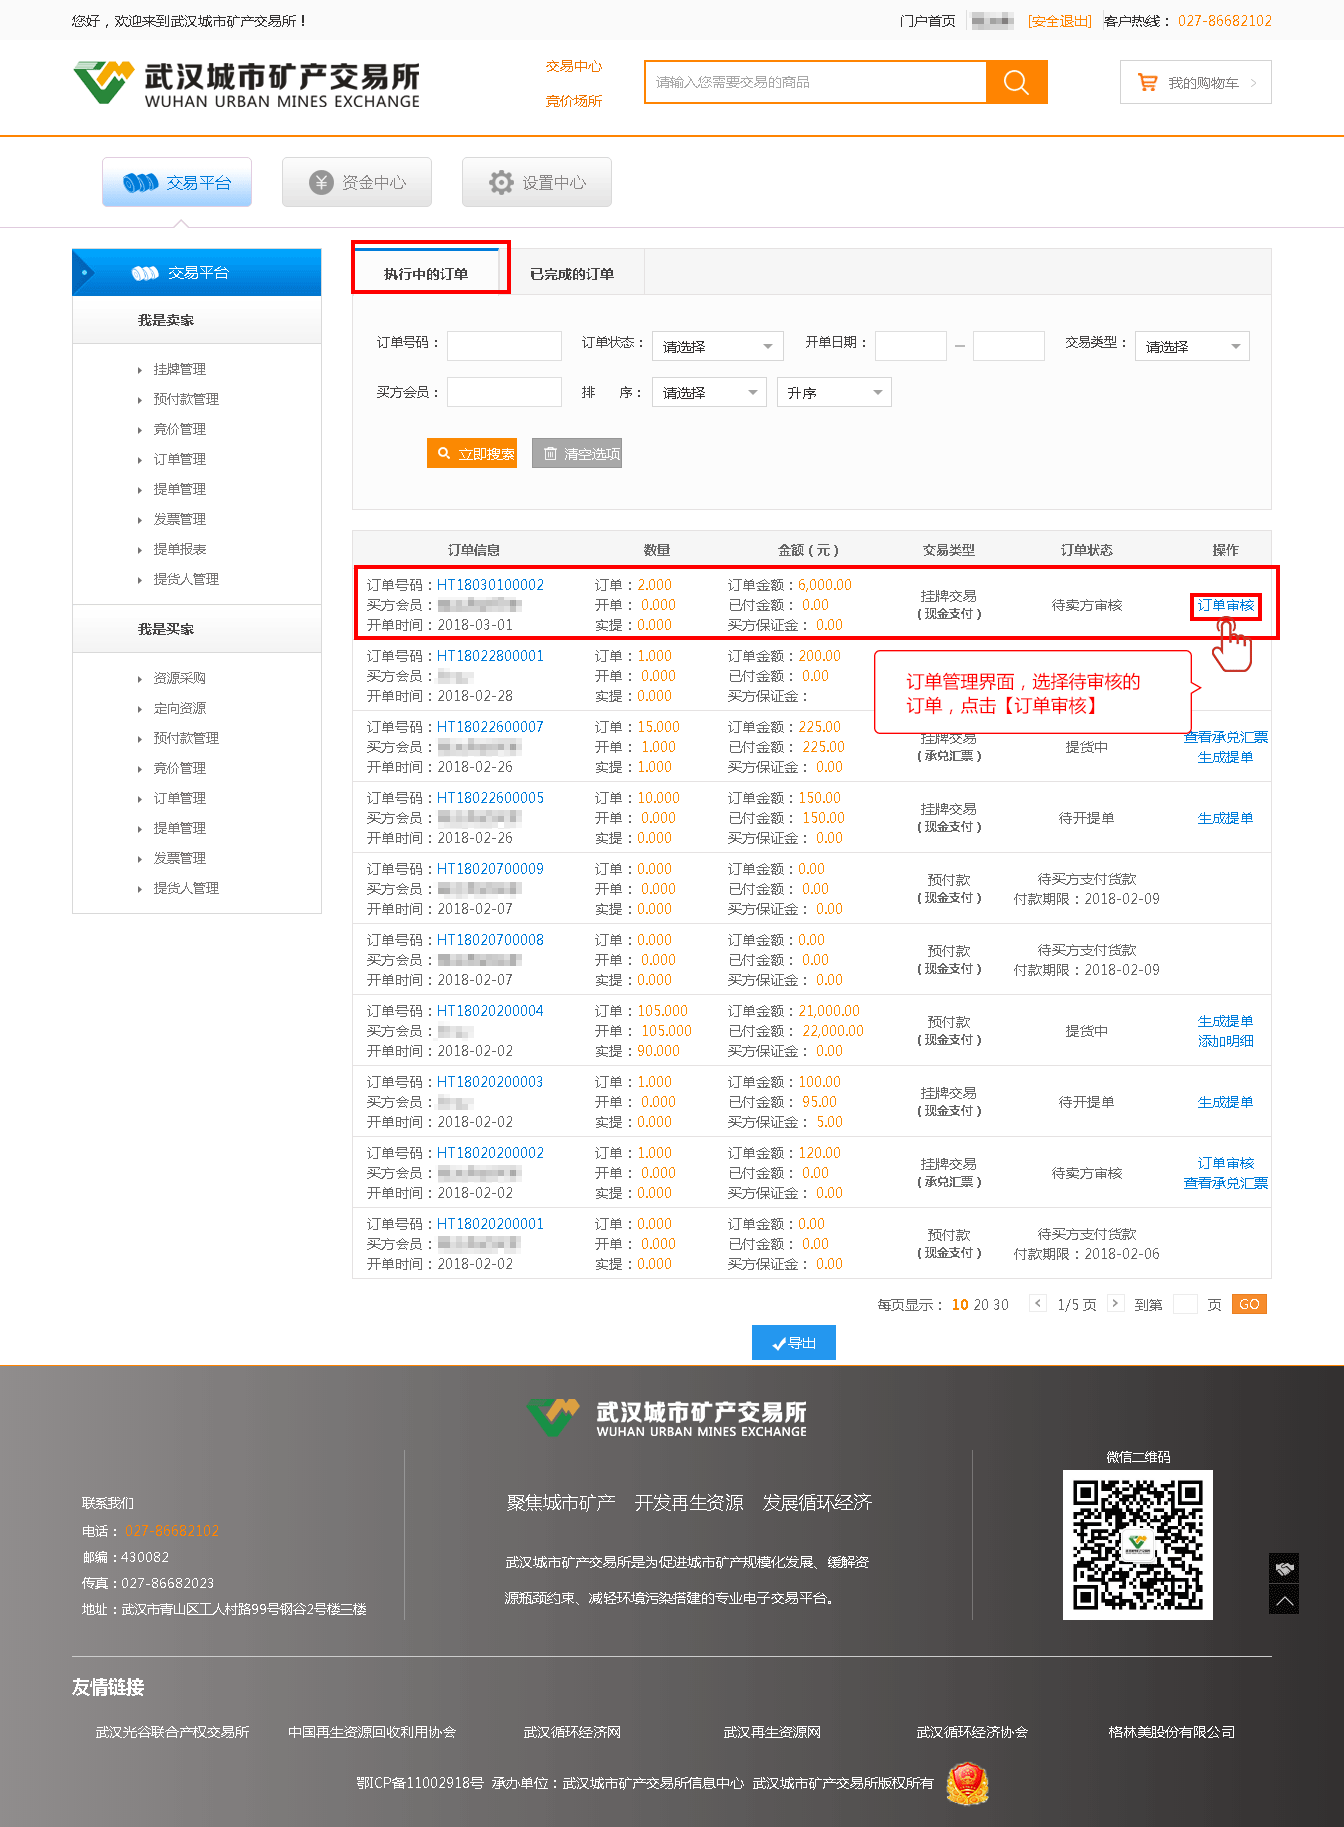Viewport: 1344px width, 1827px height.
Task: Click the handshake icon above back-to-top
Action: (1284, 1567)
